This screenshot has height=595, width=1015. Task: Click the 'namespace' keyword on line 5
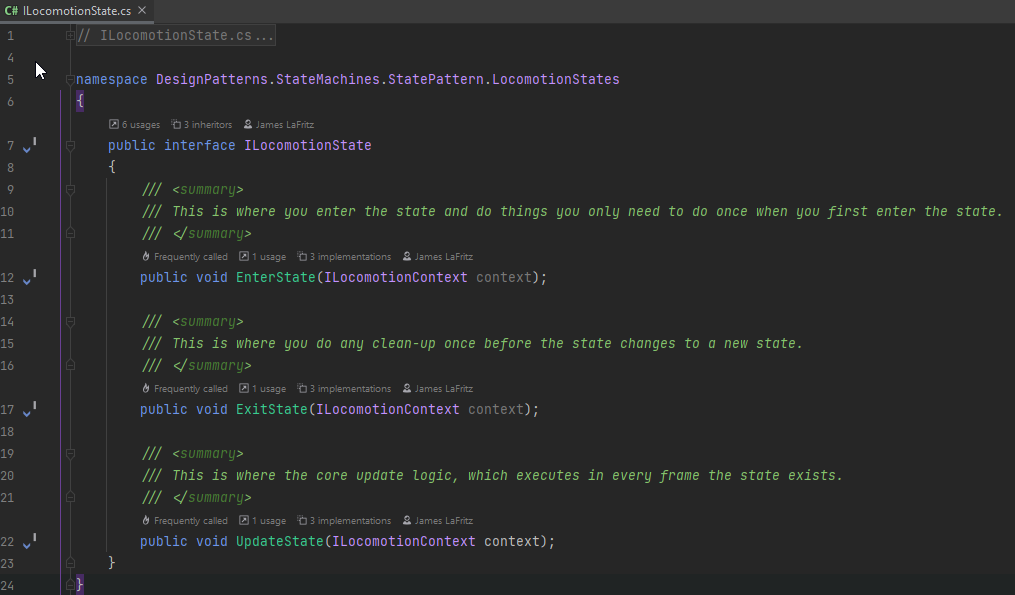(111, 80)
